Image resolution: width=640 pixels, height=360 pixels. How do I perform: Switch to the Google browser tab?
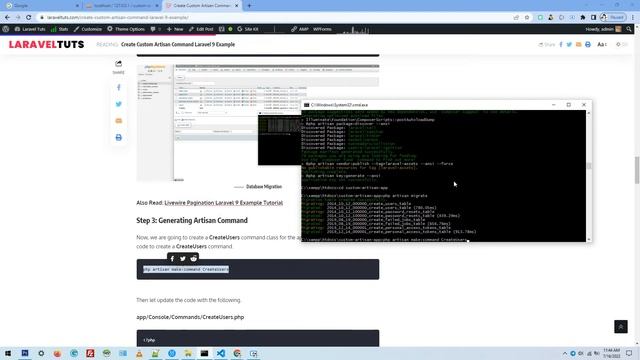41,6
